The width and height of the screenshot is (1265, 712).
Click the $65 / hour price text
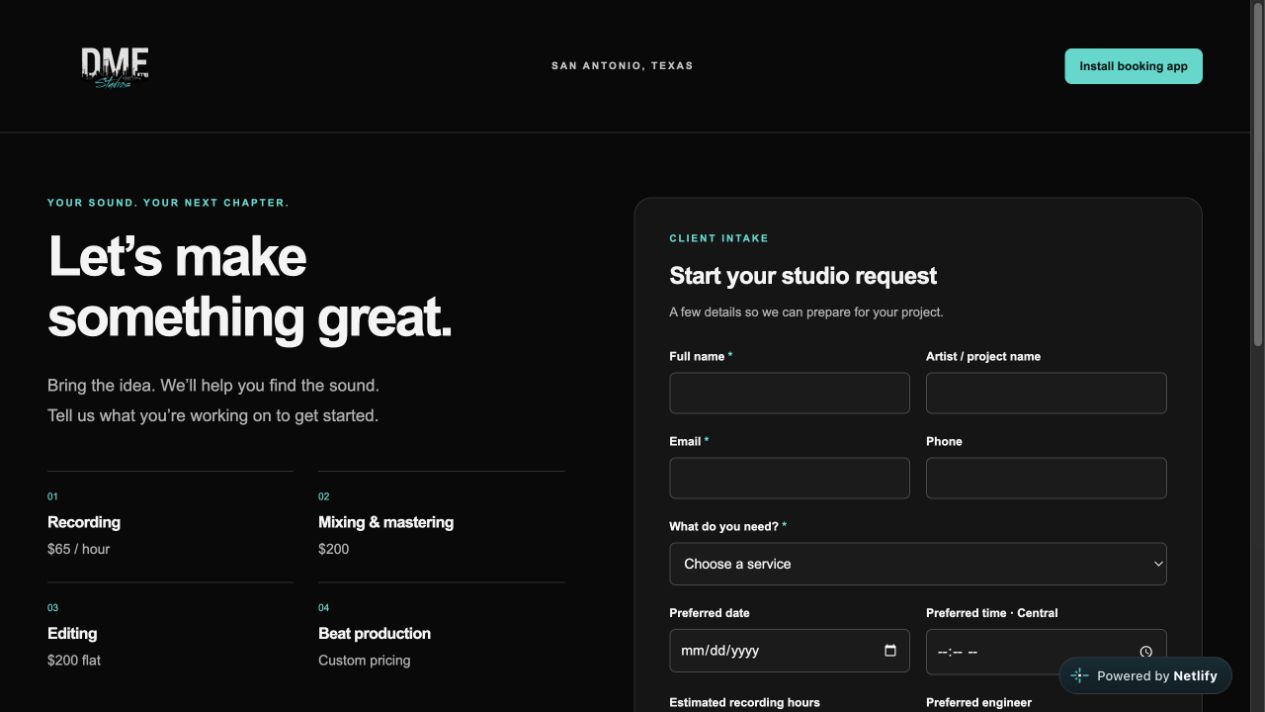(x=79, y=549)
